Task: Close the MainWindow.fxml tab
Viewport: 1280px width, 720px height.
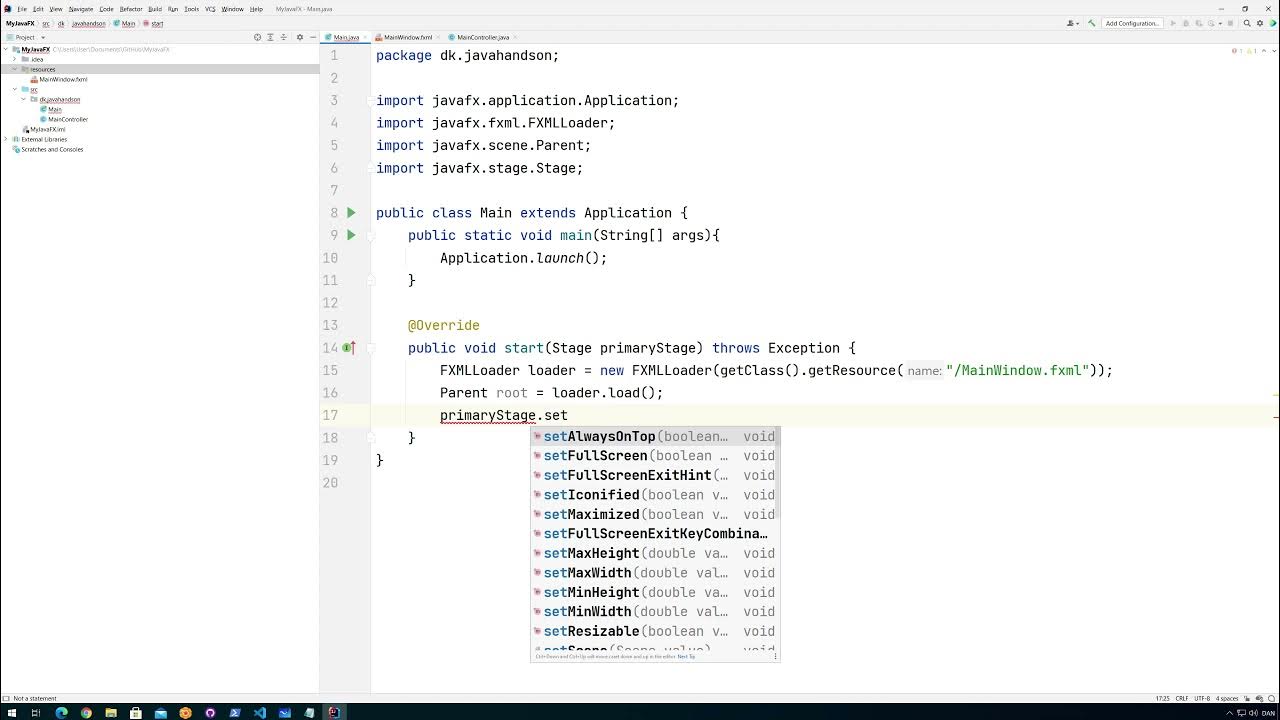Action: (438, 37)
